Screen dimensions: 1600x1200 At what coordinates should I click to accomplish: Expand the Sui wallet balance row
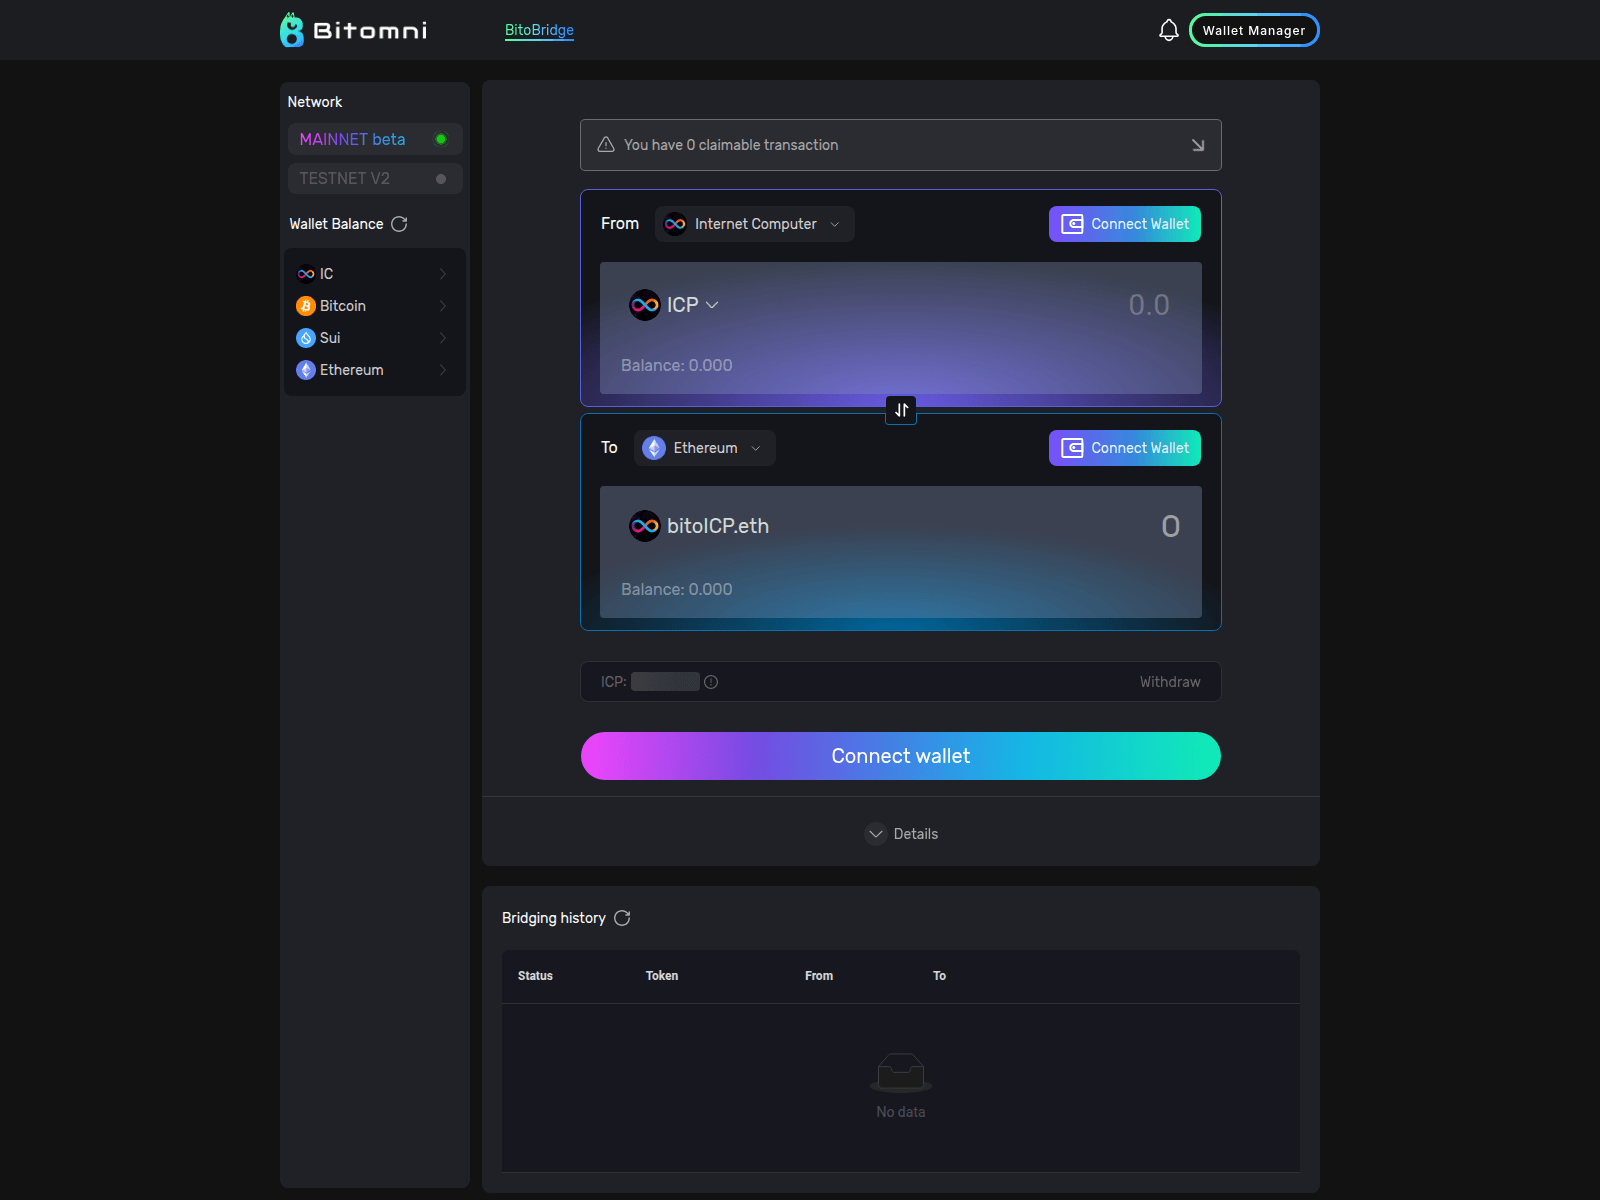[x=375, y=338]
